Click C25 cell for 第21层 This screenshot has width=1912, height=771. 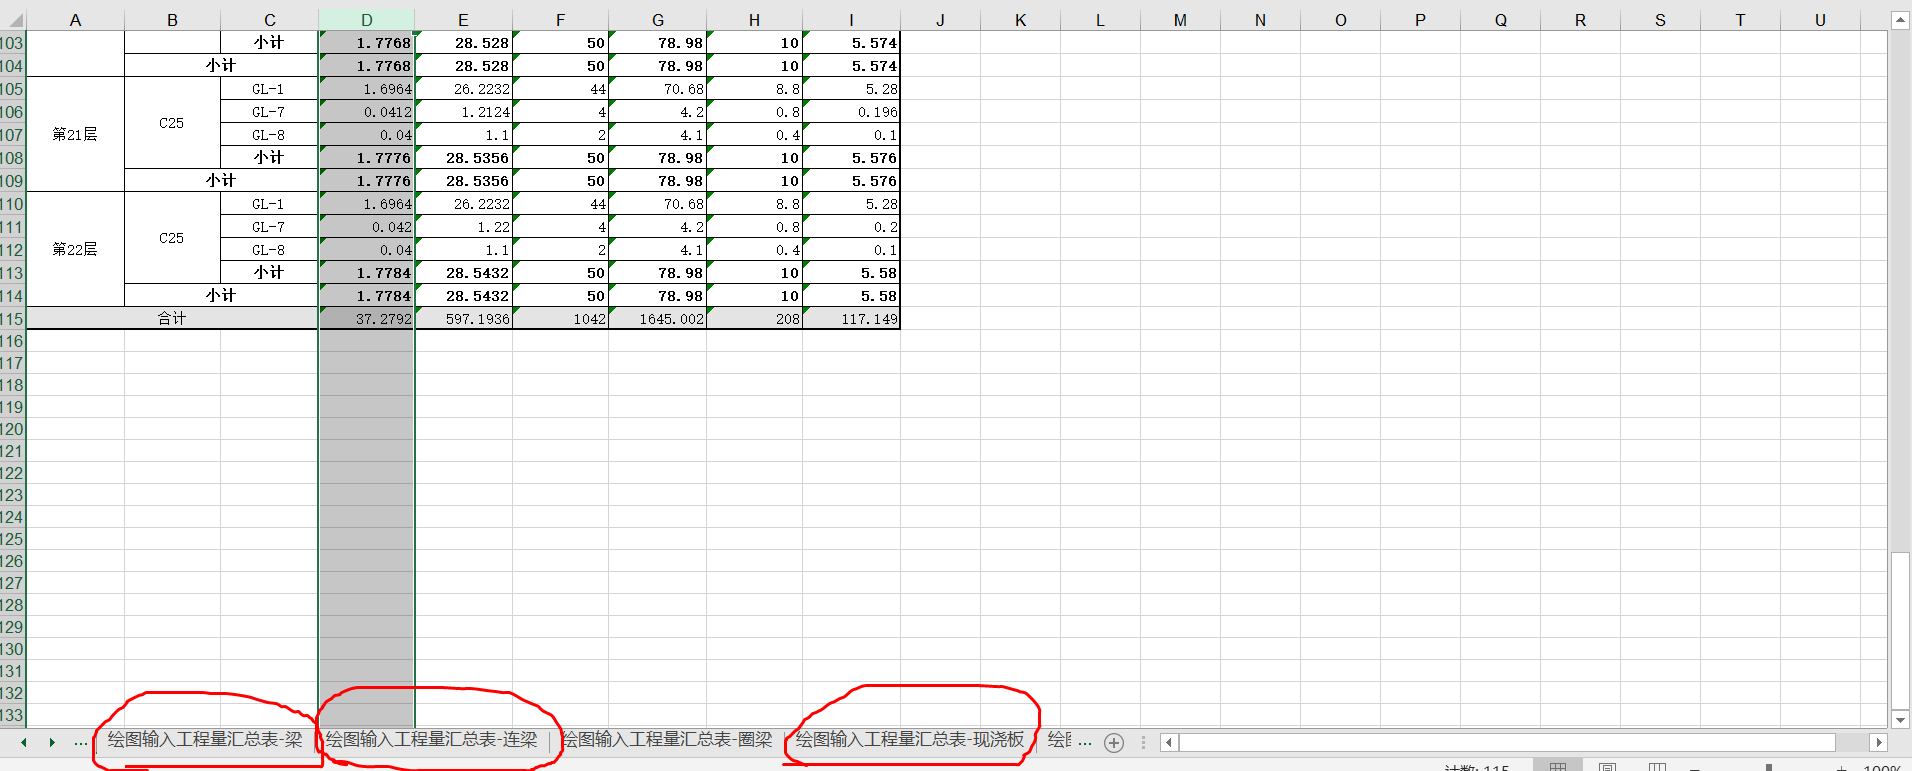coord(172,123)
